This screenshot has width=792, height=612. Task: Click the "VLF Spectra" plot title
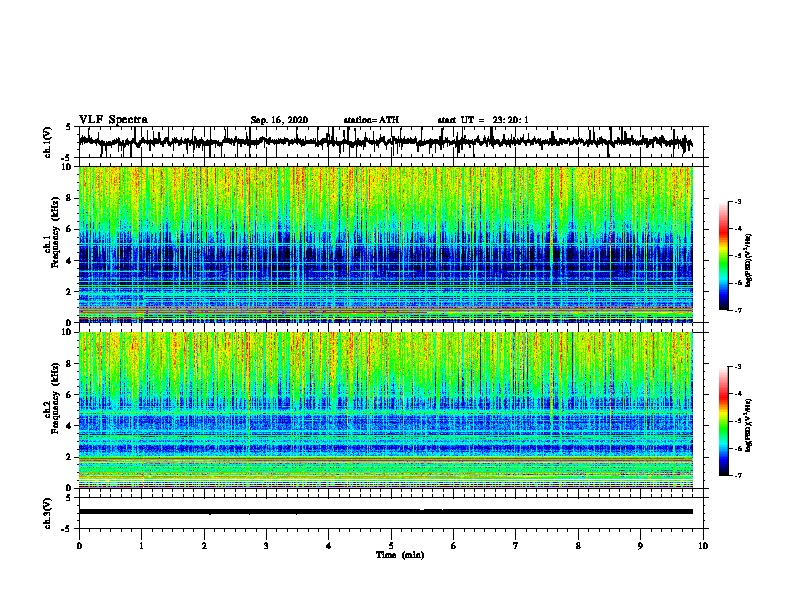(113, 120)
